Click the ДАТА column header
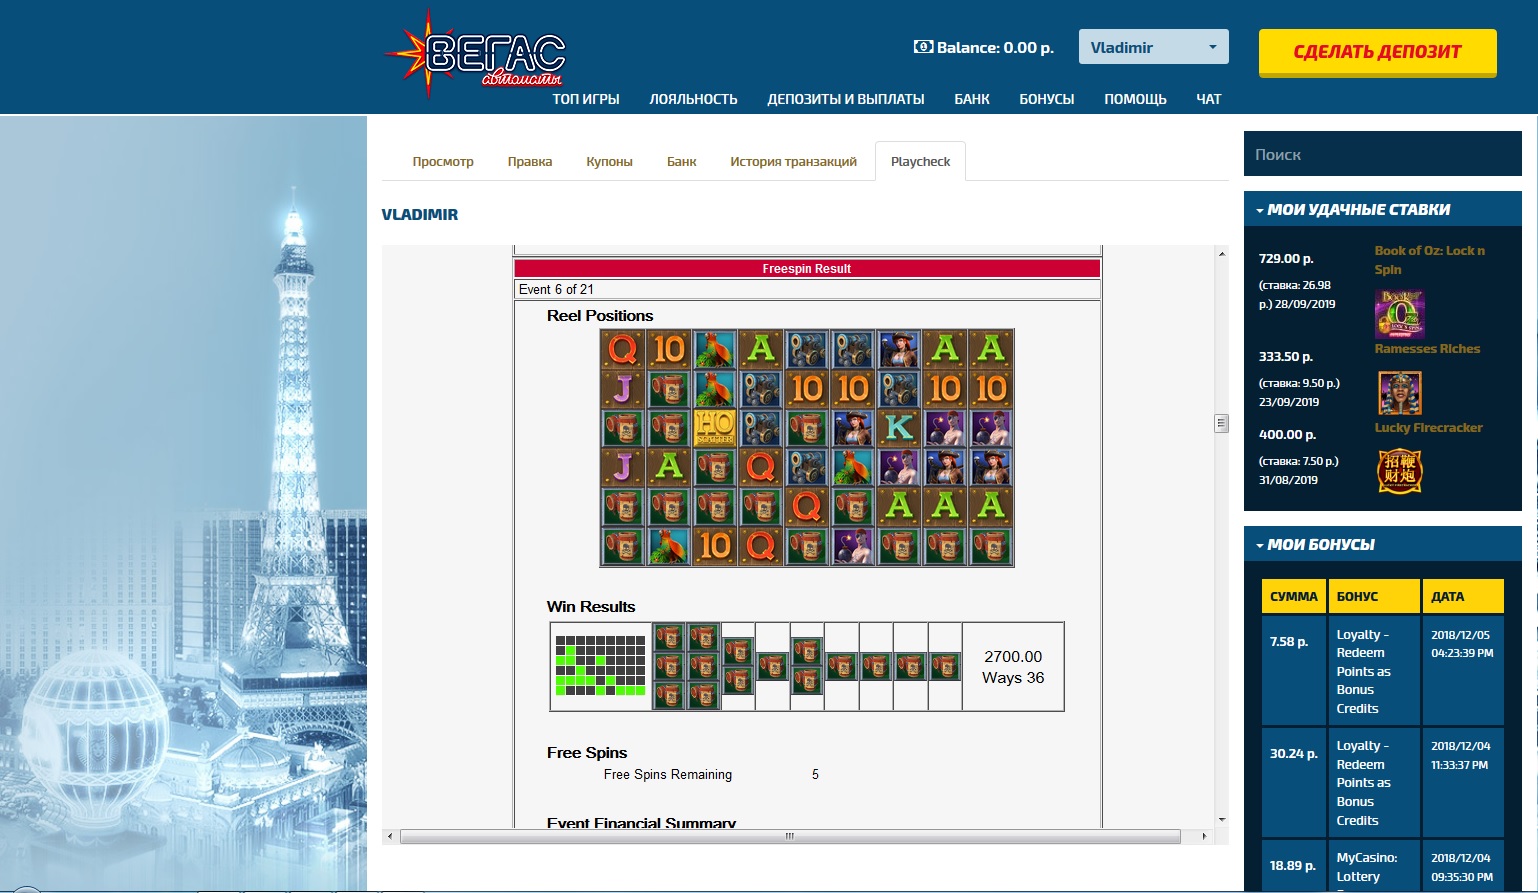This screenshot has width=1538, height=893. pyautogui.click(x=1463, y=596)
